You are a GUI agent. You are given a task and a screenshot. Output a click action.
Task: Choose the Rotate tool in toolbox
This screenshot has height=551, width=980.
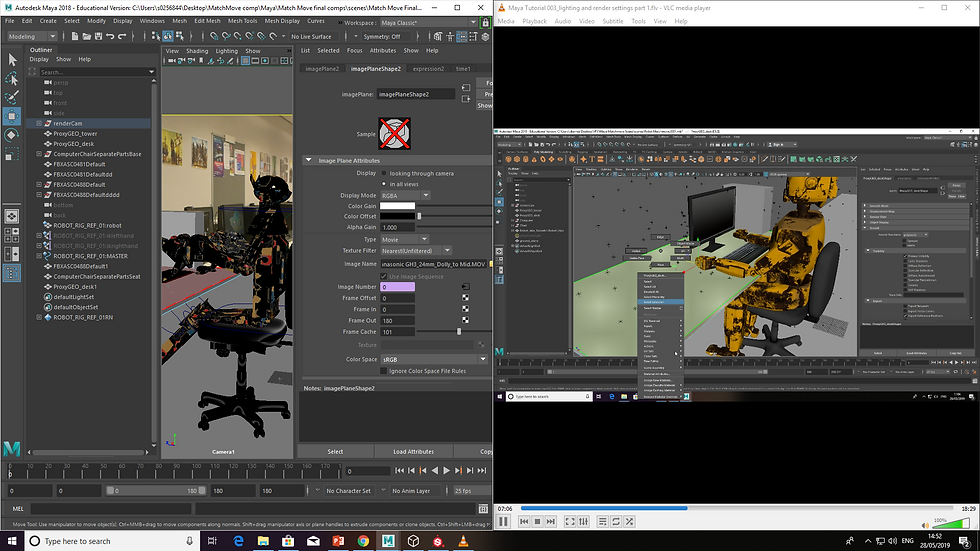pyautogui.click(x=12, y=135)
